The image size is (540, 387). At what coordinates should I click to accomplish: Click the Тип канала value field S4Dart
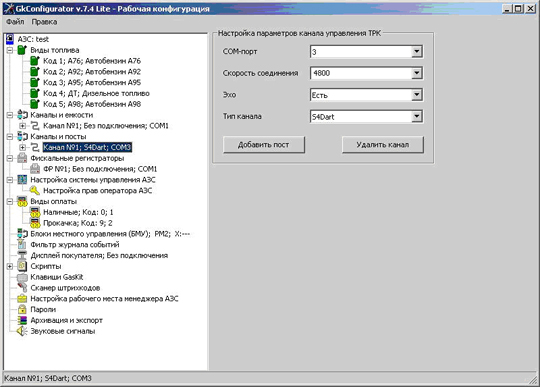tap(361, 116)
